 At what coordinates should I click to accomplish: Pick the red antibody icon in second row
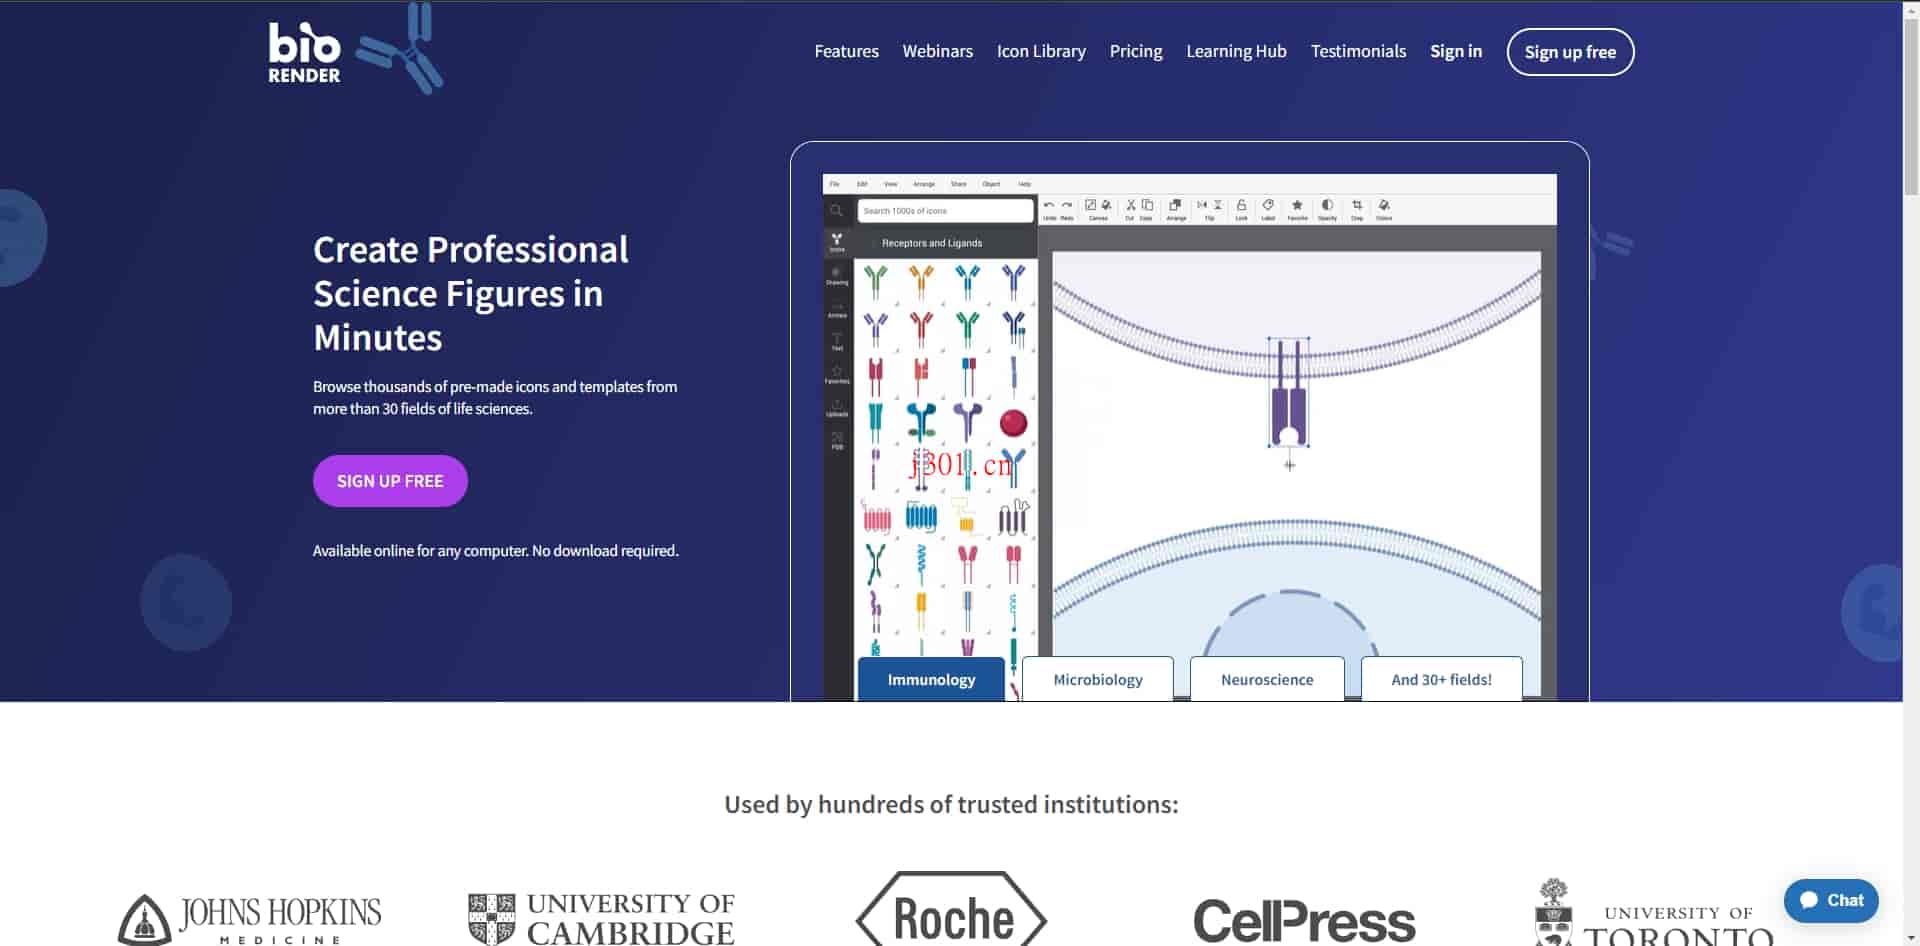[x=921, y=328]
